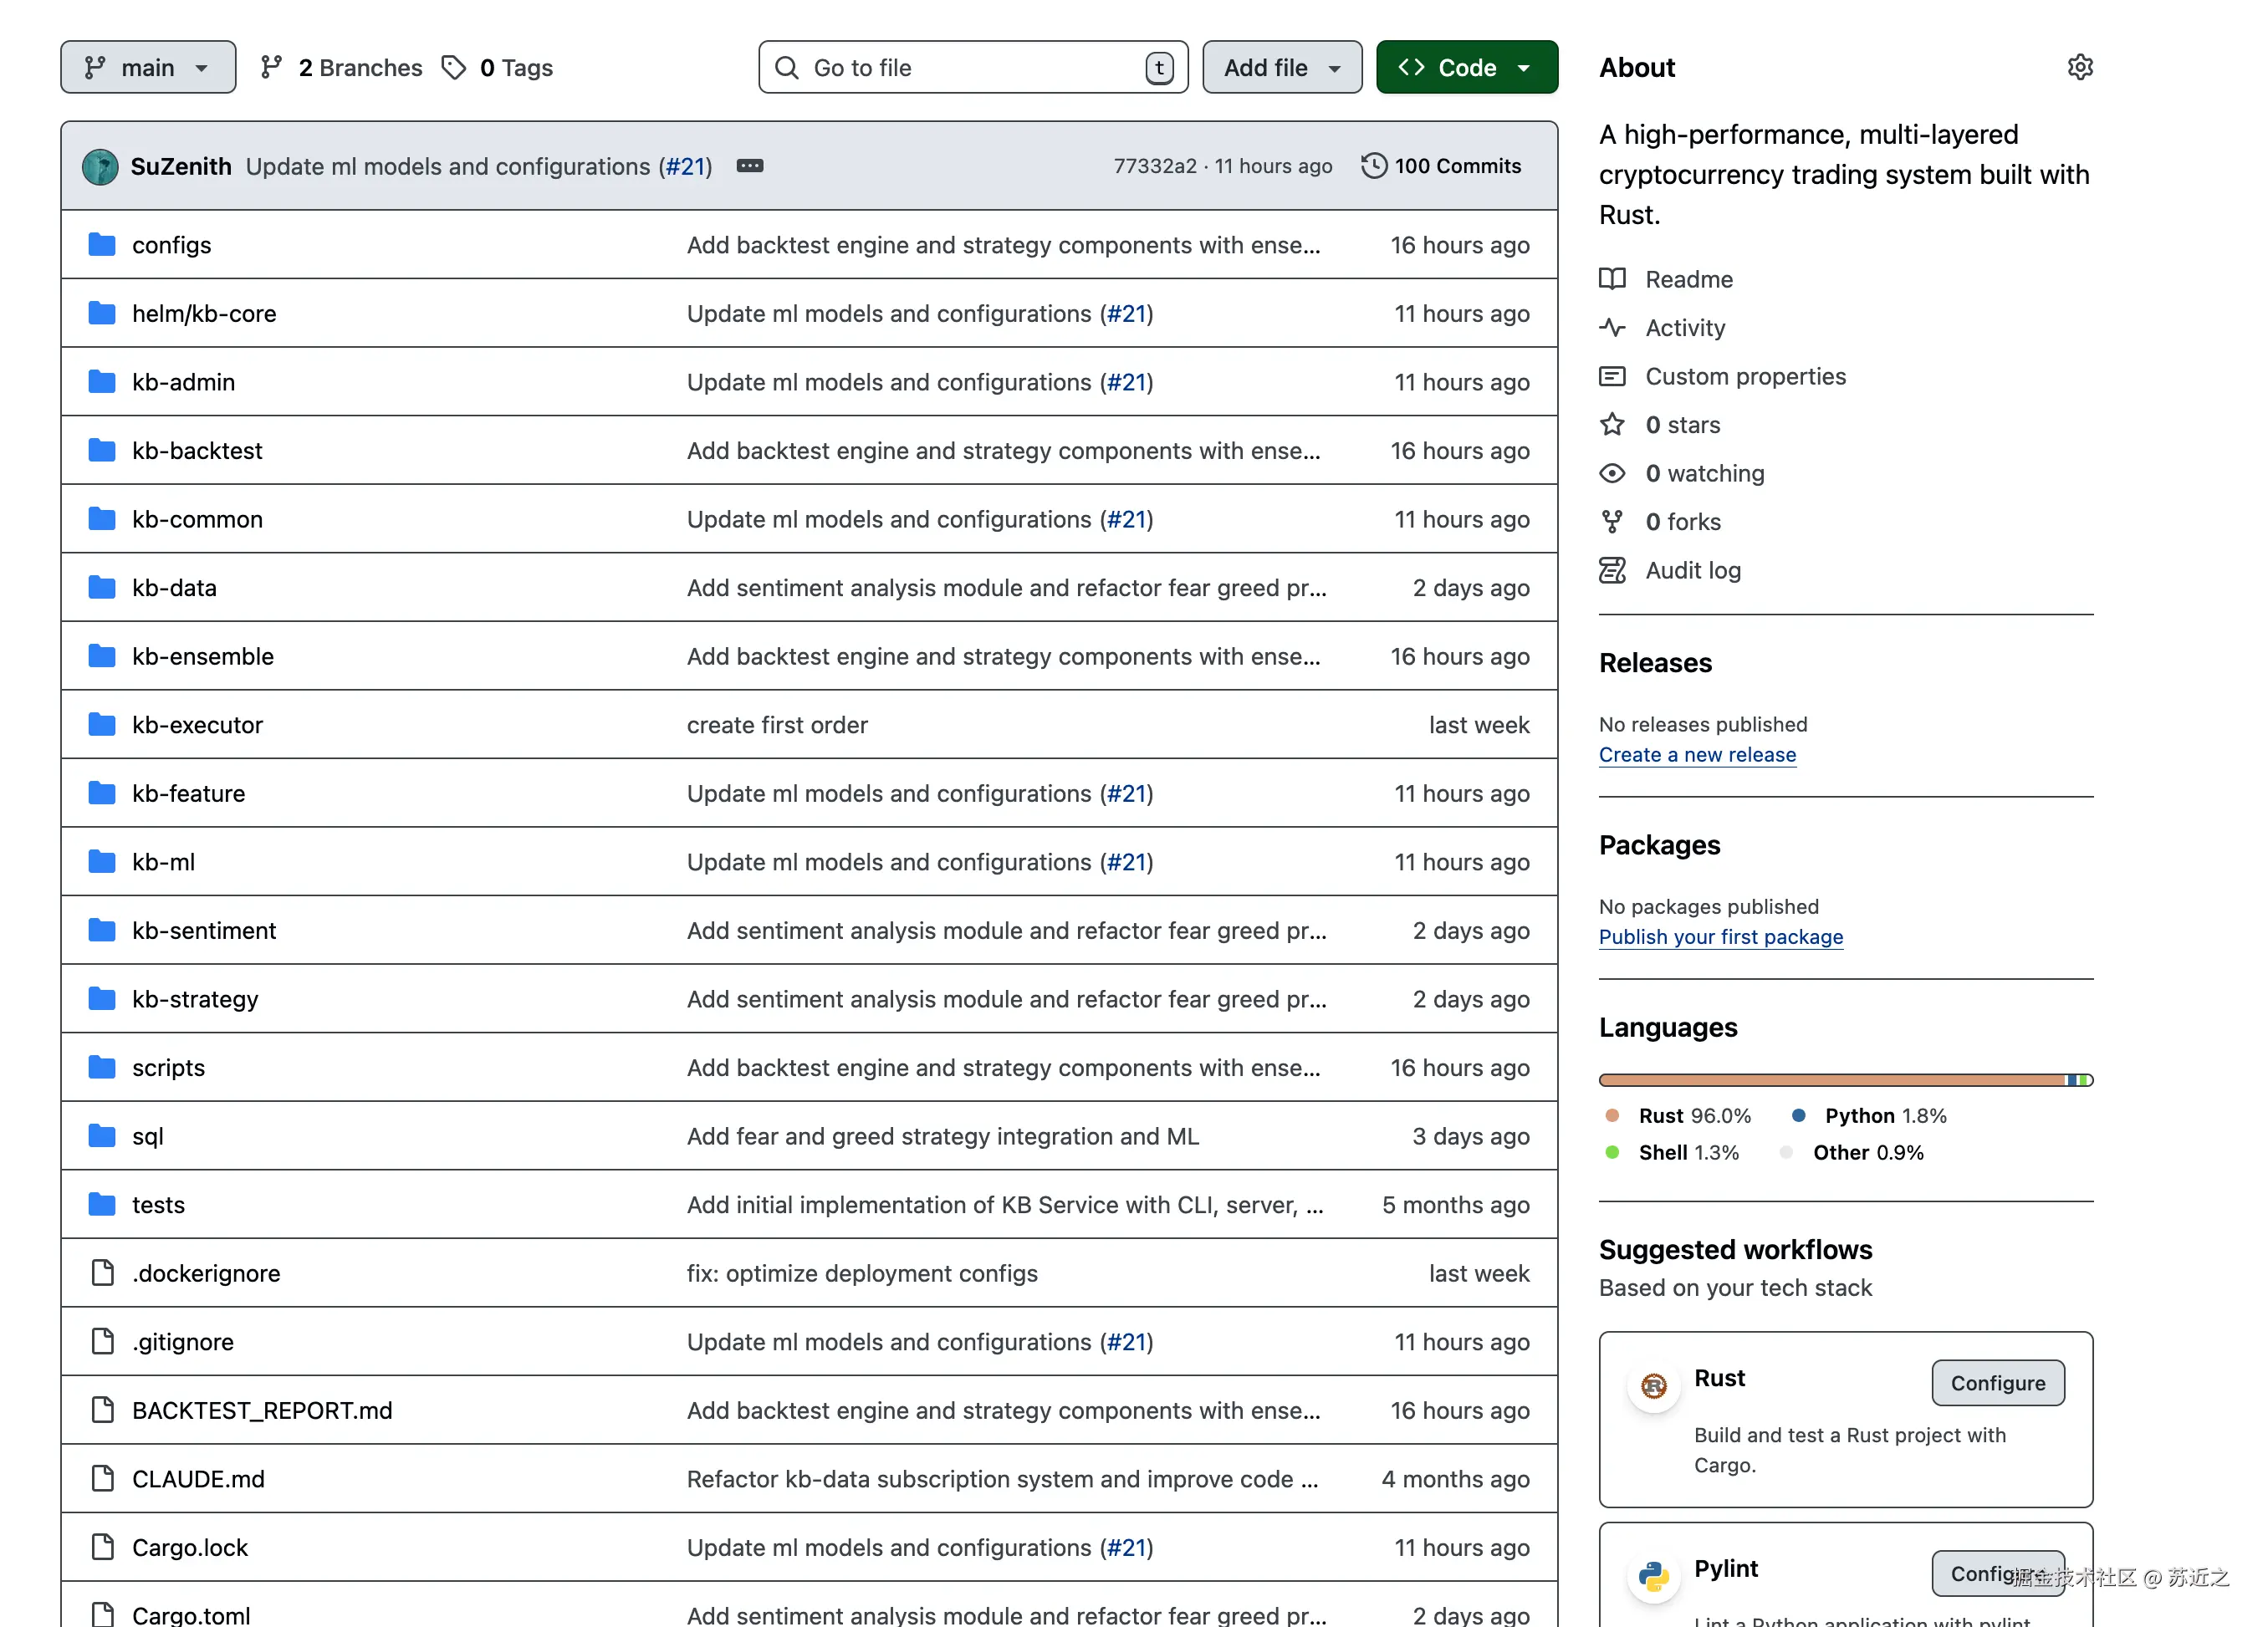This screenshot has height=1627, width=2268.
Task: Open pull request #21 link in the latest commit
Action: [685, 166]
